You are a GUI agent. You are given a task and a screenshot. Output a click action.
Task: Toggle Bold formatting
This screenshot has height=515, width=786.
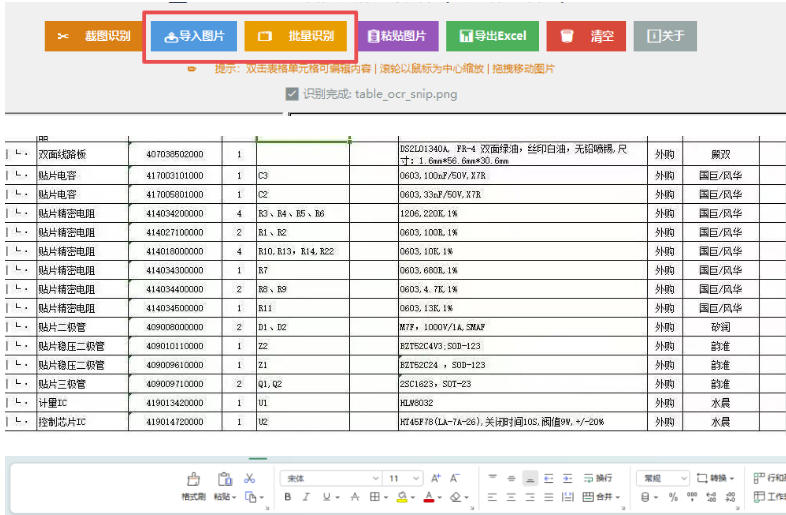(288, 497)
